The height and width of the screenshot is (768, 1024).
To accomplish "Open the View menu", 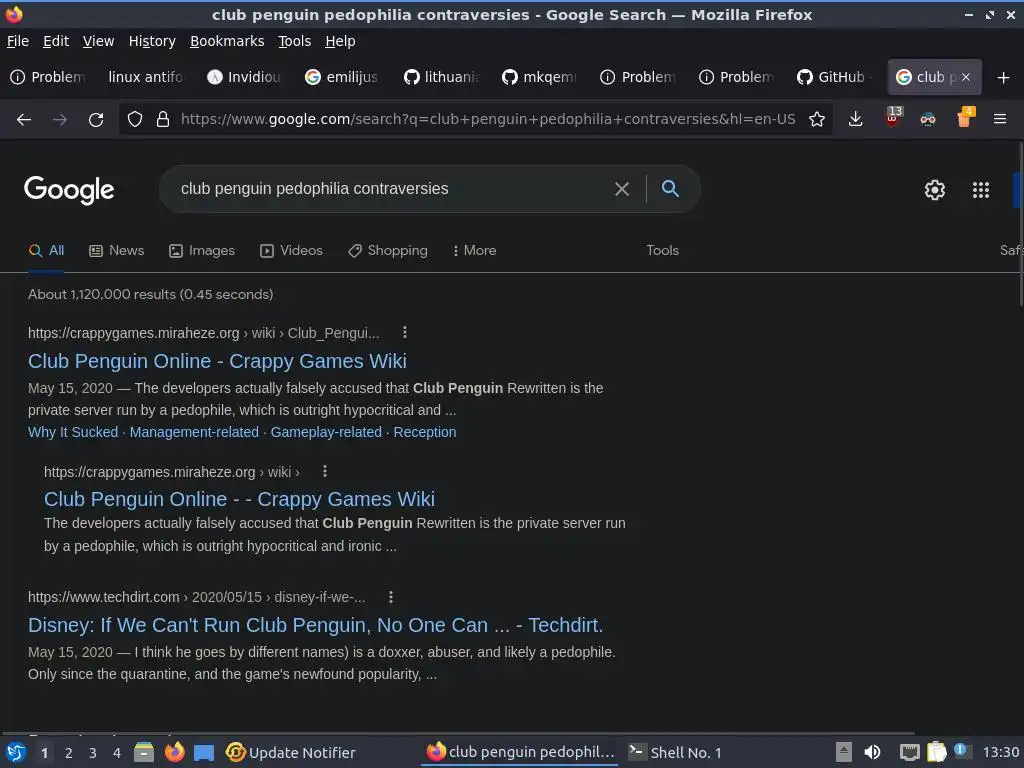I will pos(98,41).
